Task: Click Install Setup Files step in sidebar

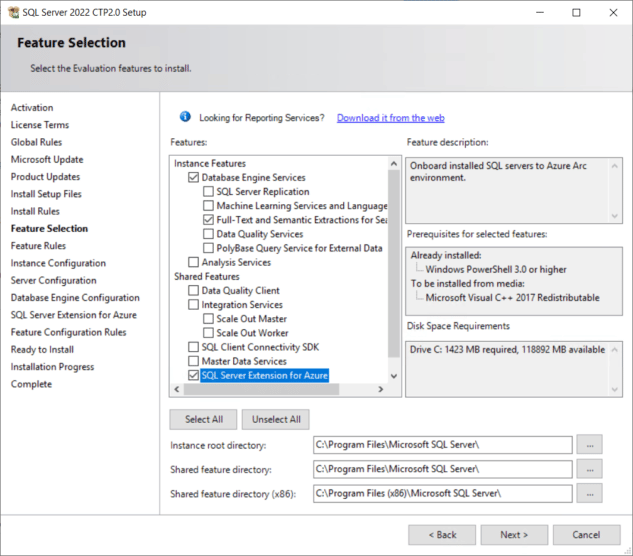Action: pos(46,194)
